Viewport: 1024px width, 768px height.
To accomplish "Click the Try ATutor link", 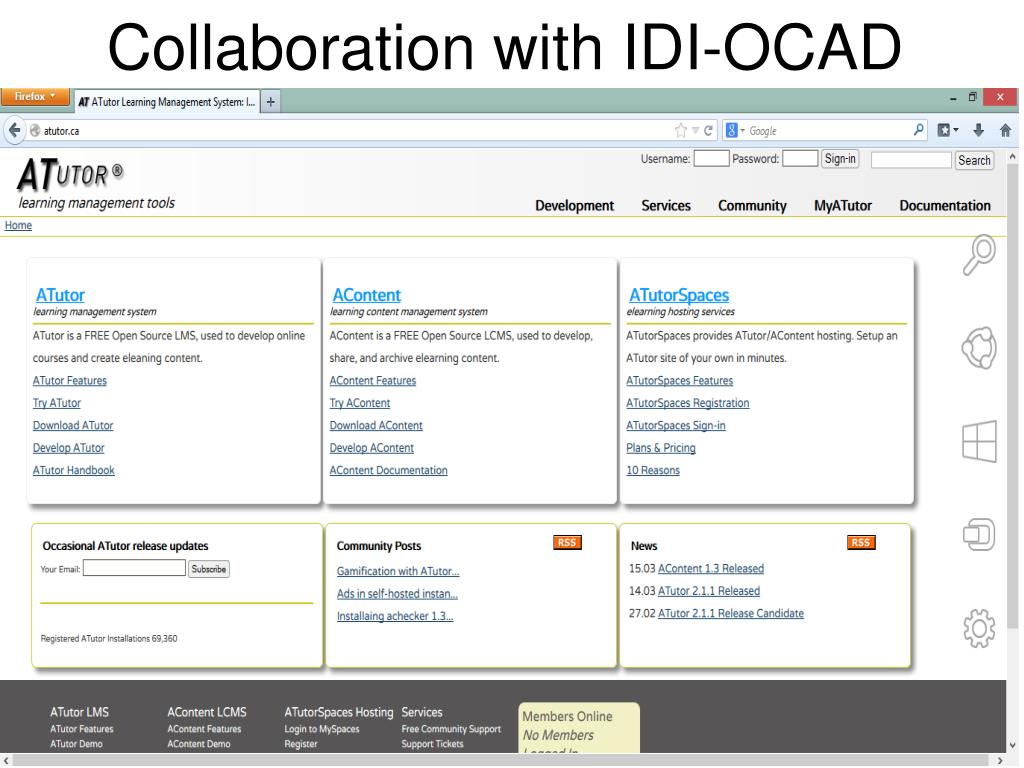I will (x=57, y=403).
